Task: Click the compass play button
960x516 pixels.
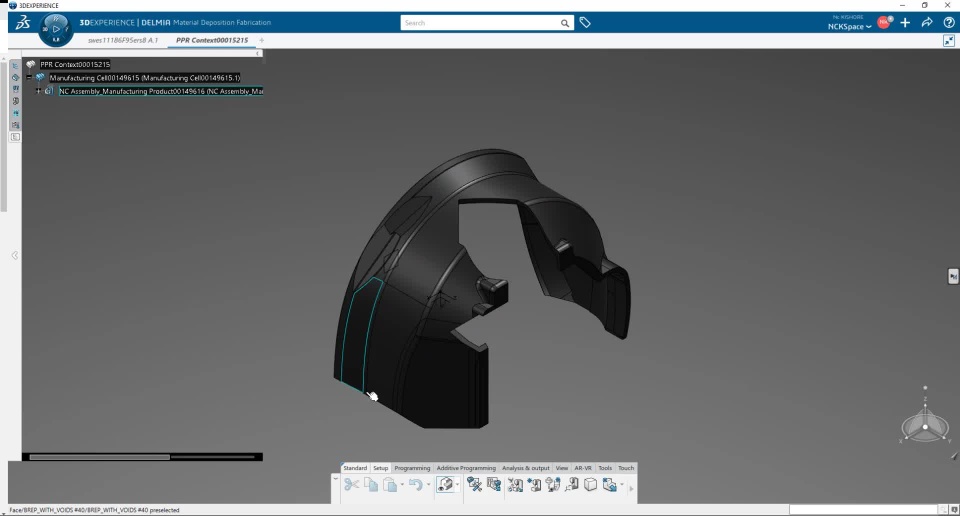Action: [56, 29]
